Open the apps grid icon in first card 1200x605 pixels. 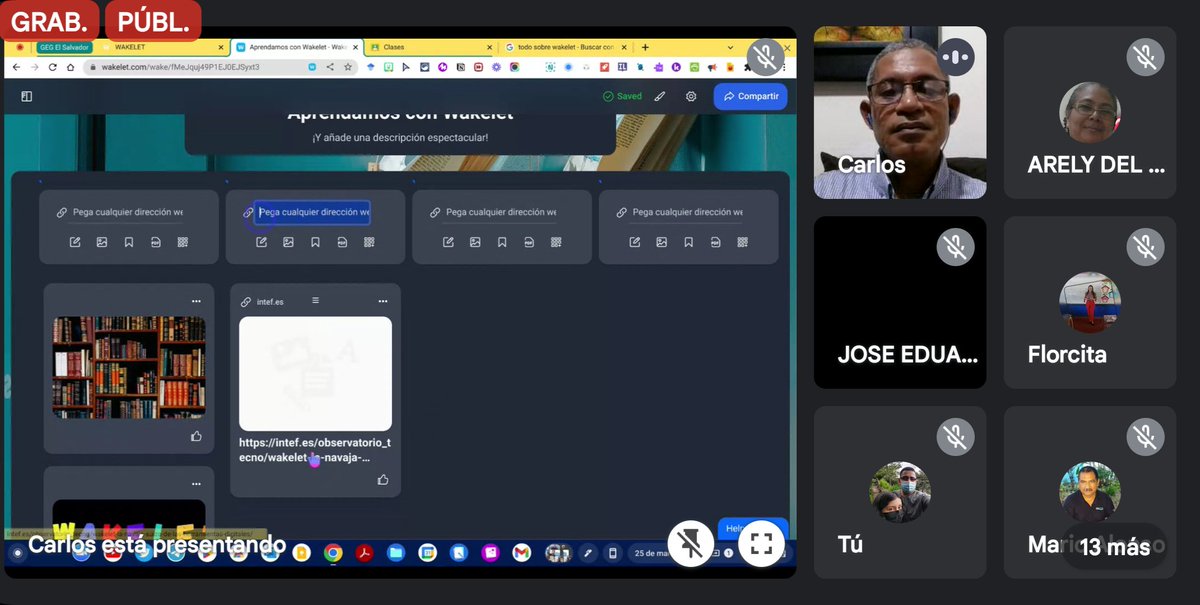[x=183, y=242]
